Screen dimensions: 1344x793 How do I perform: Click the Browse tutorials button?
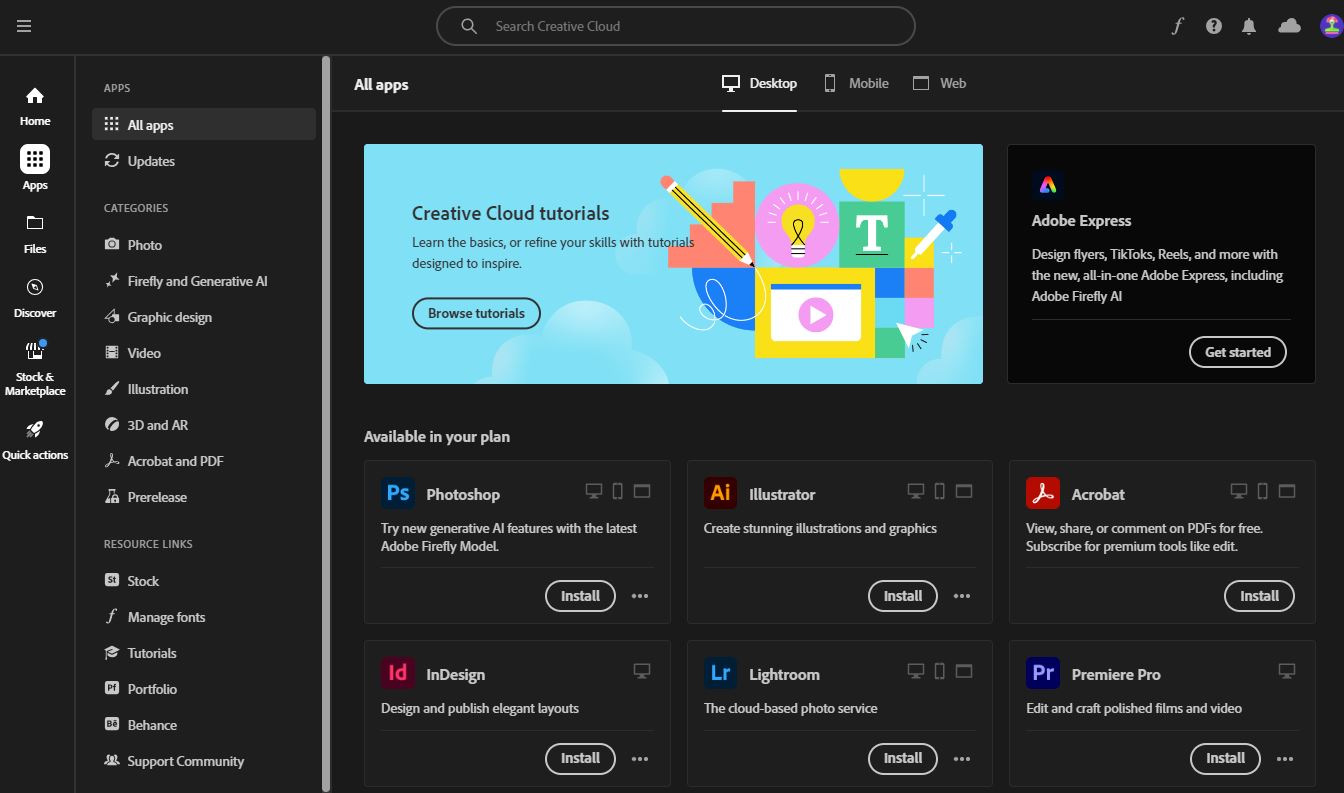[x=476, y=313]
